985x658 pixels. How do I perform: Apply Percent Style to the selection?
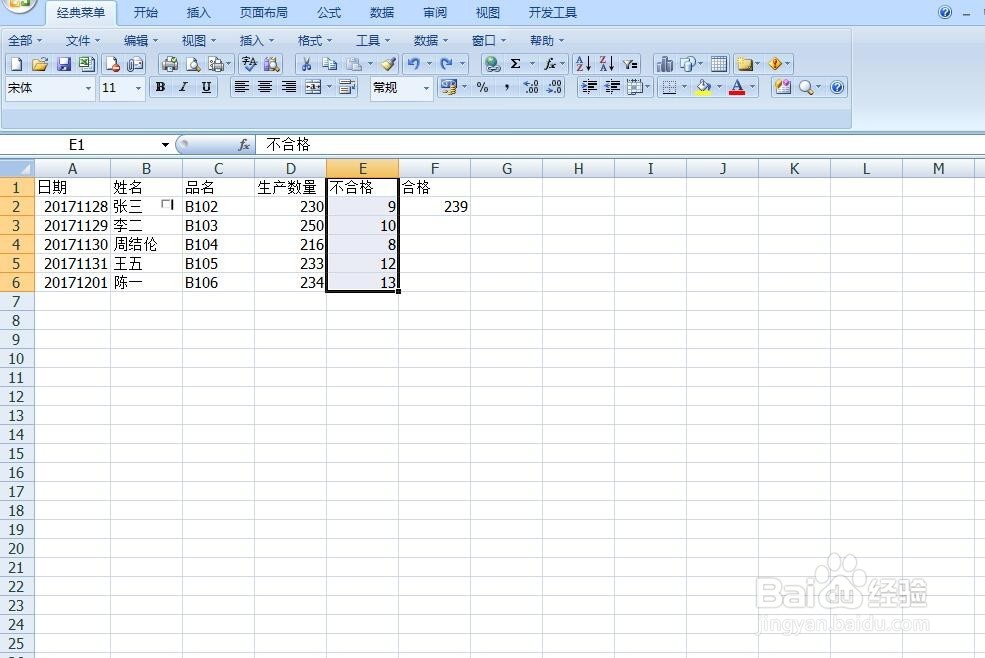pyautogui.click(x=481, y=88)
